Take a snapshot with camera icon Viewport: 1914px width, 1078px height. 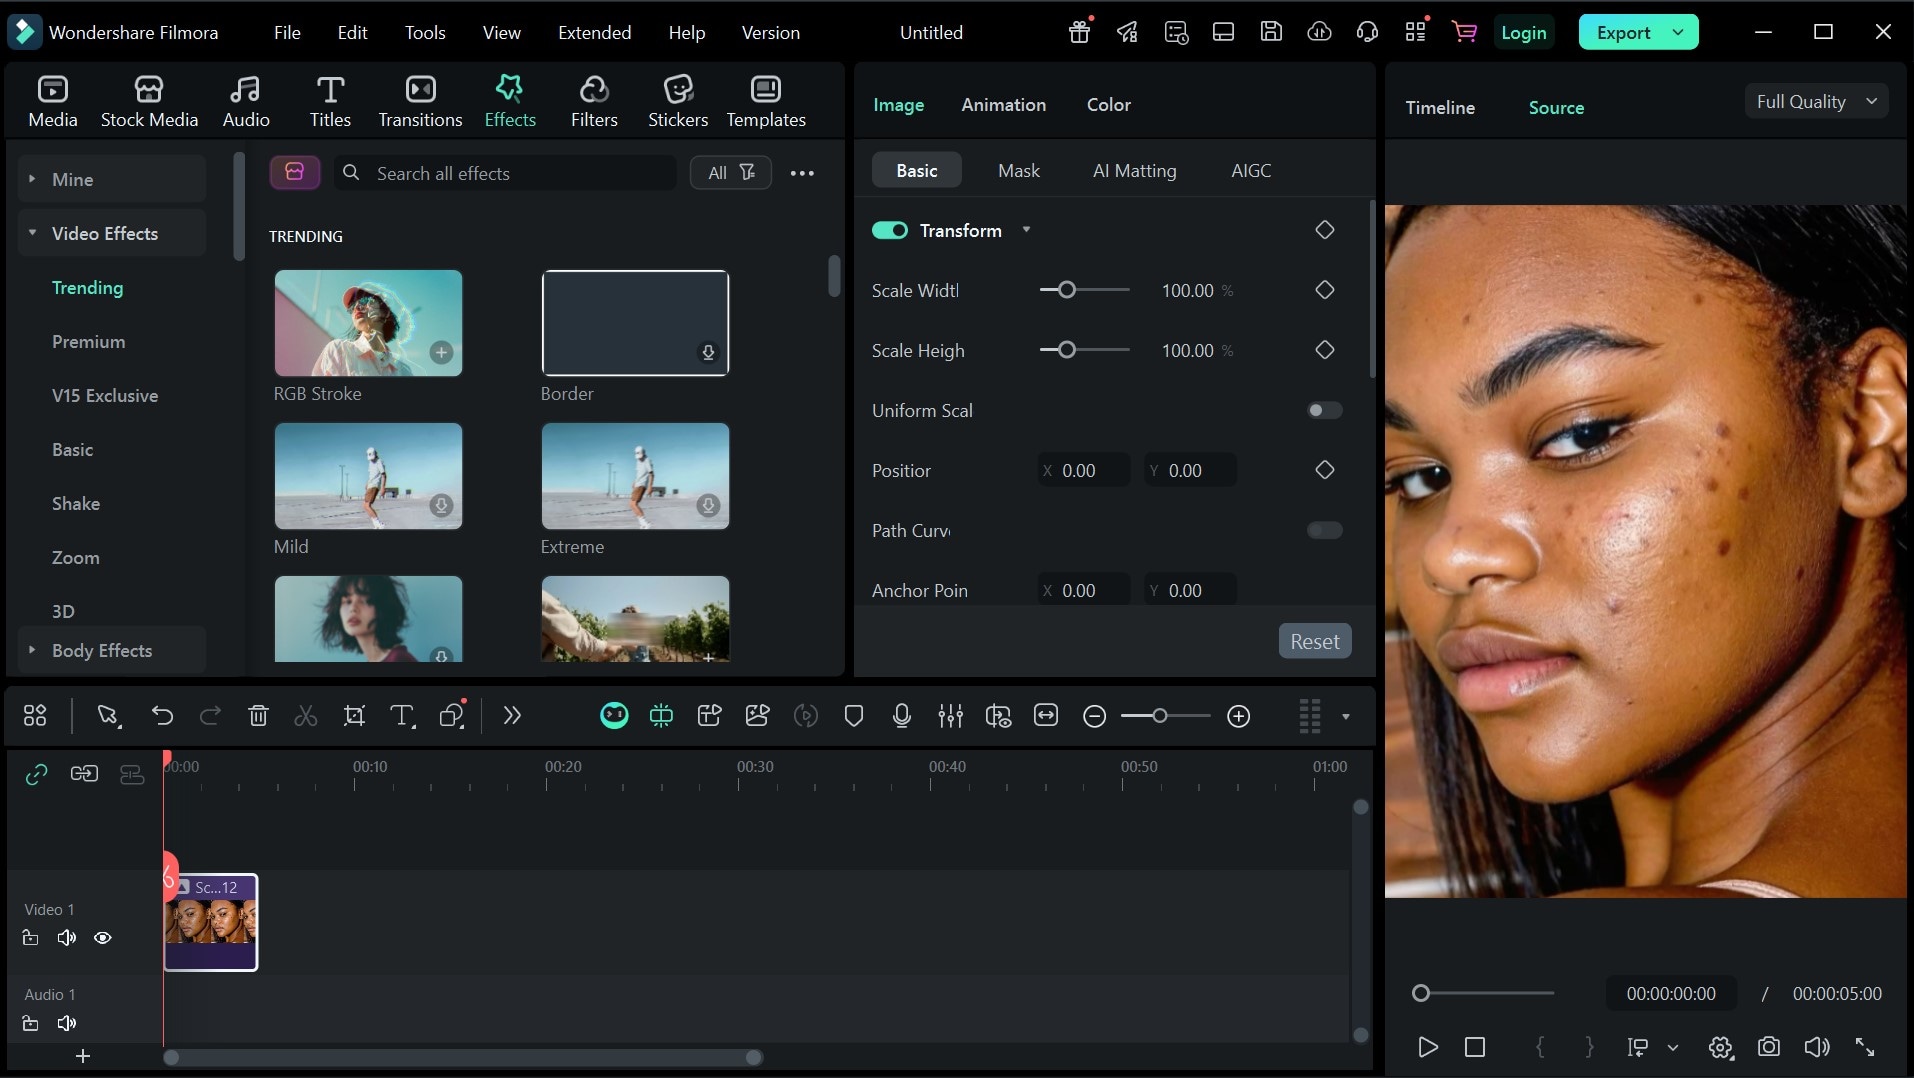click(x=1768, y=1047)
